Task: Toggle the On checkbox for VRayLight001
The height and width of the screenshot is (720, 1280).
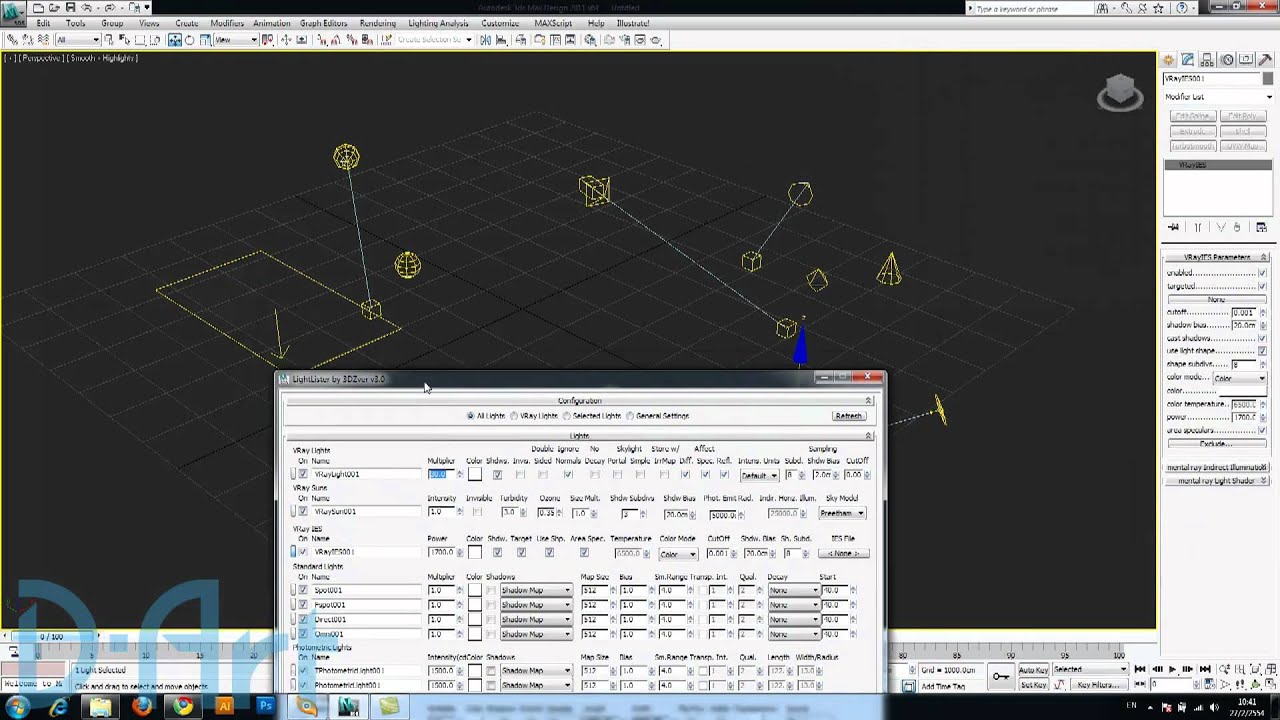Action: [303, 474]
